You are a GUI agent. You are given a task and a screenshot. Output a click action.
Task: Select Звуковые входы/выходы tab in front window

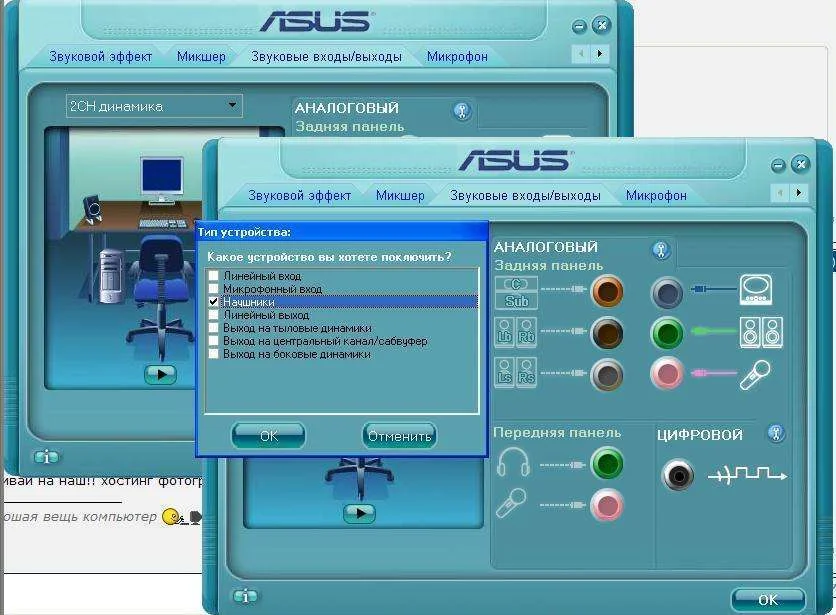525,195
